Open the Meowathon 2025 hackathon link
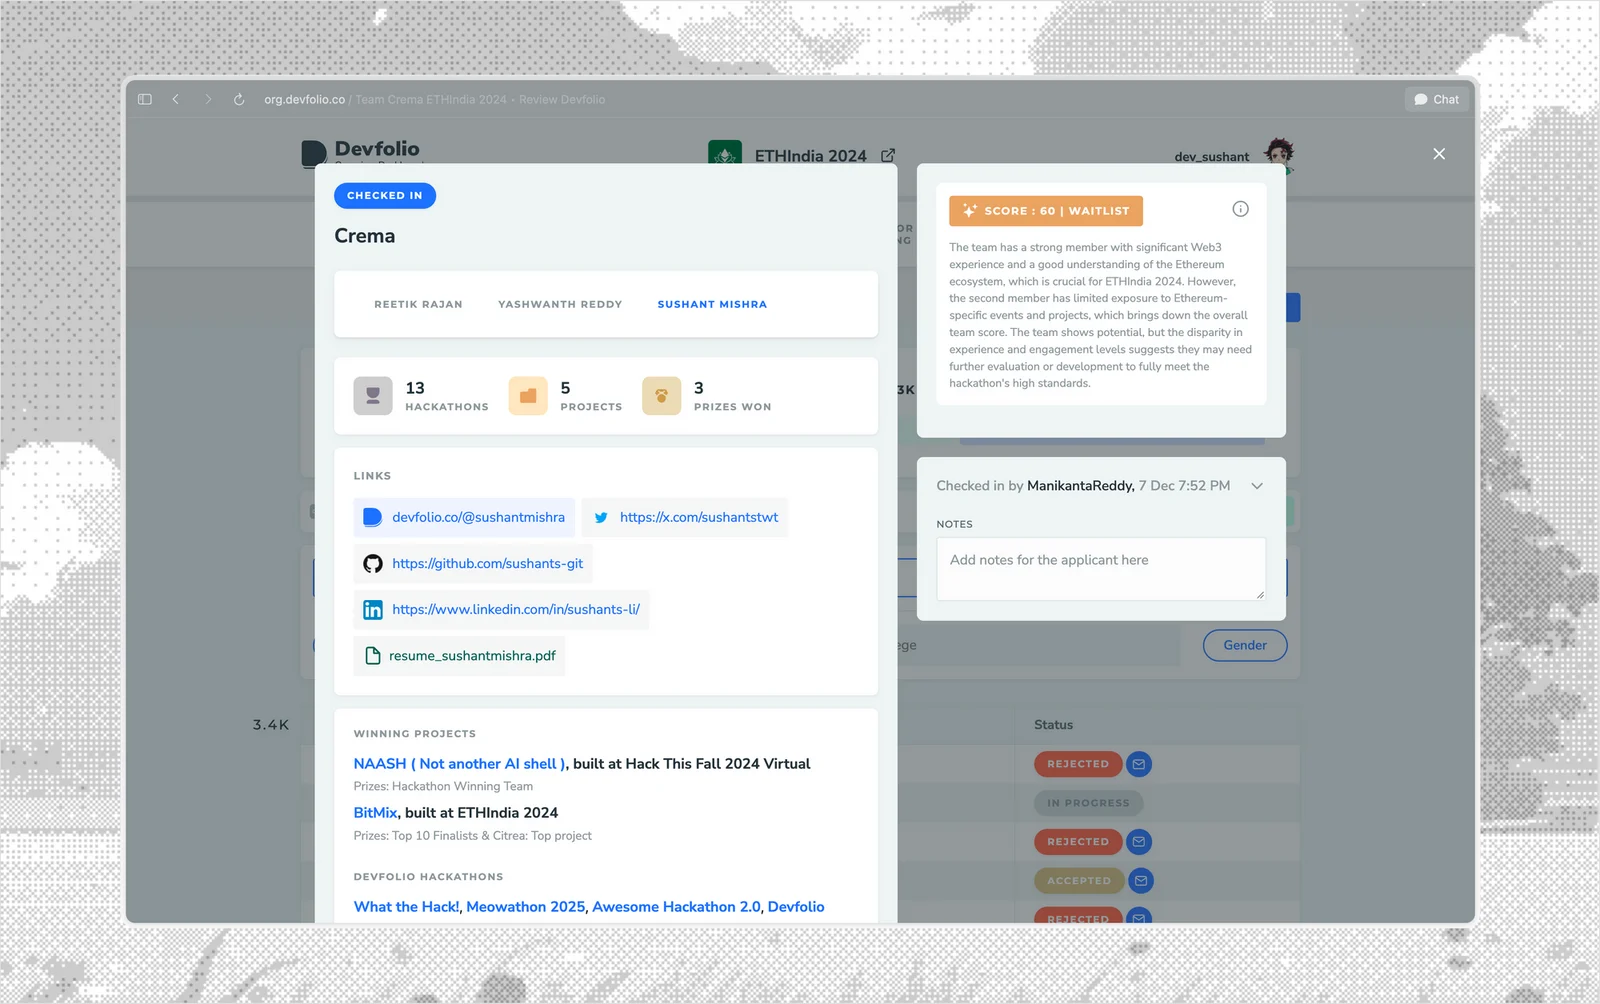 pos(525,907)
